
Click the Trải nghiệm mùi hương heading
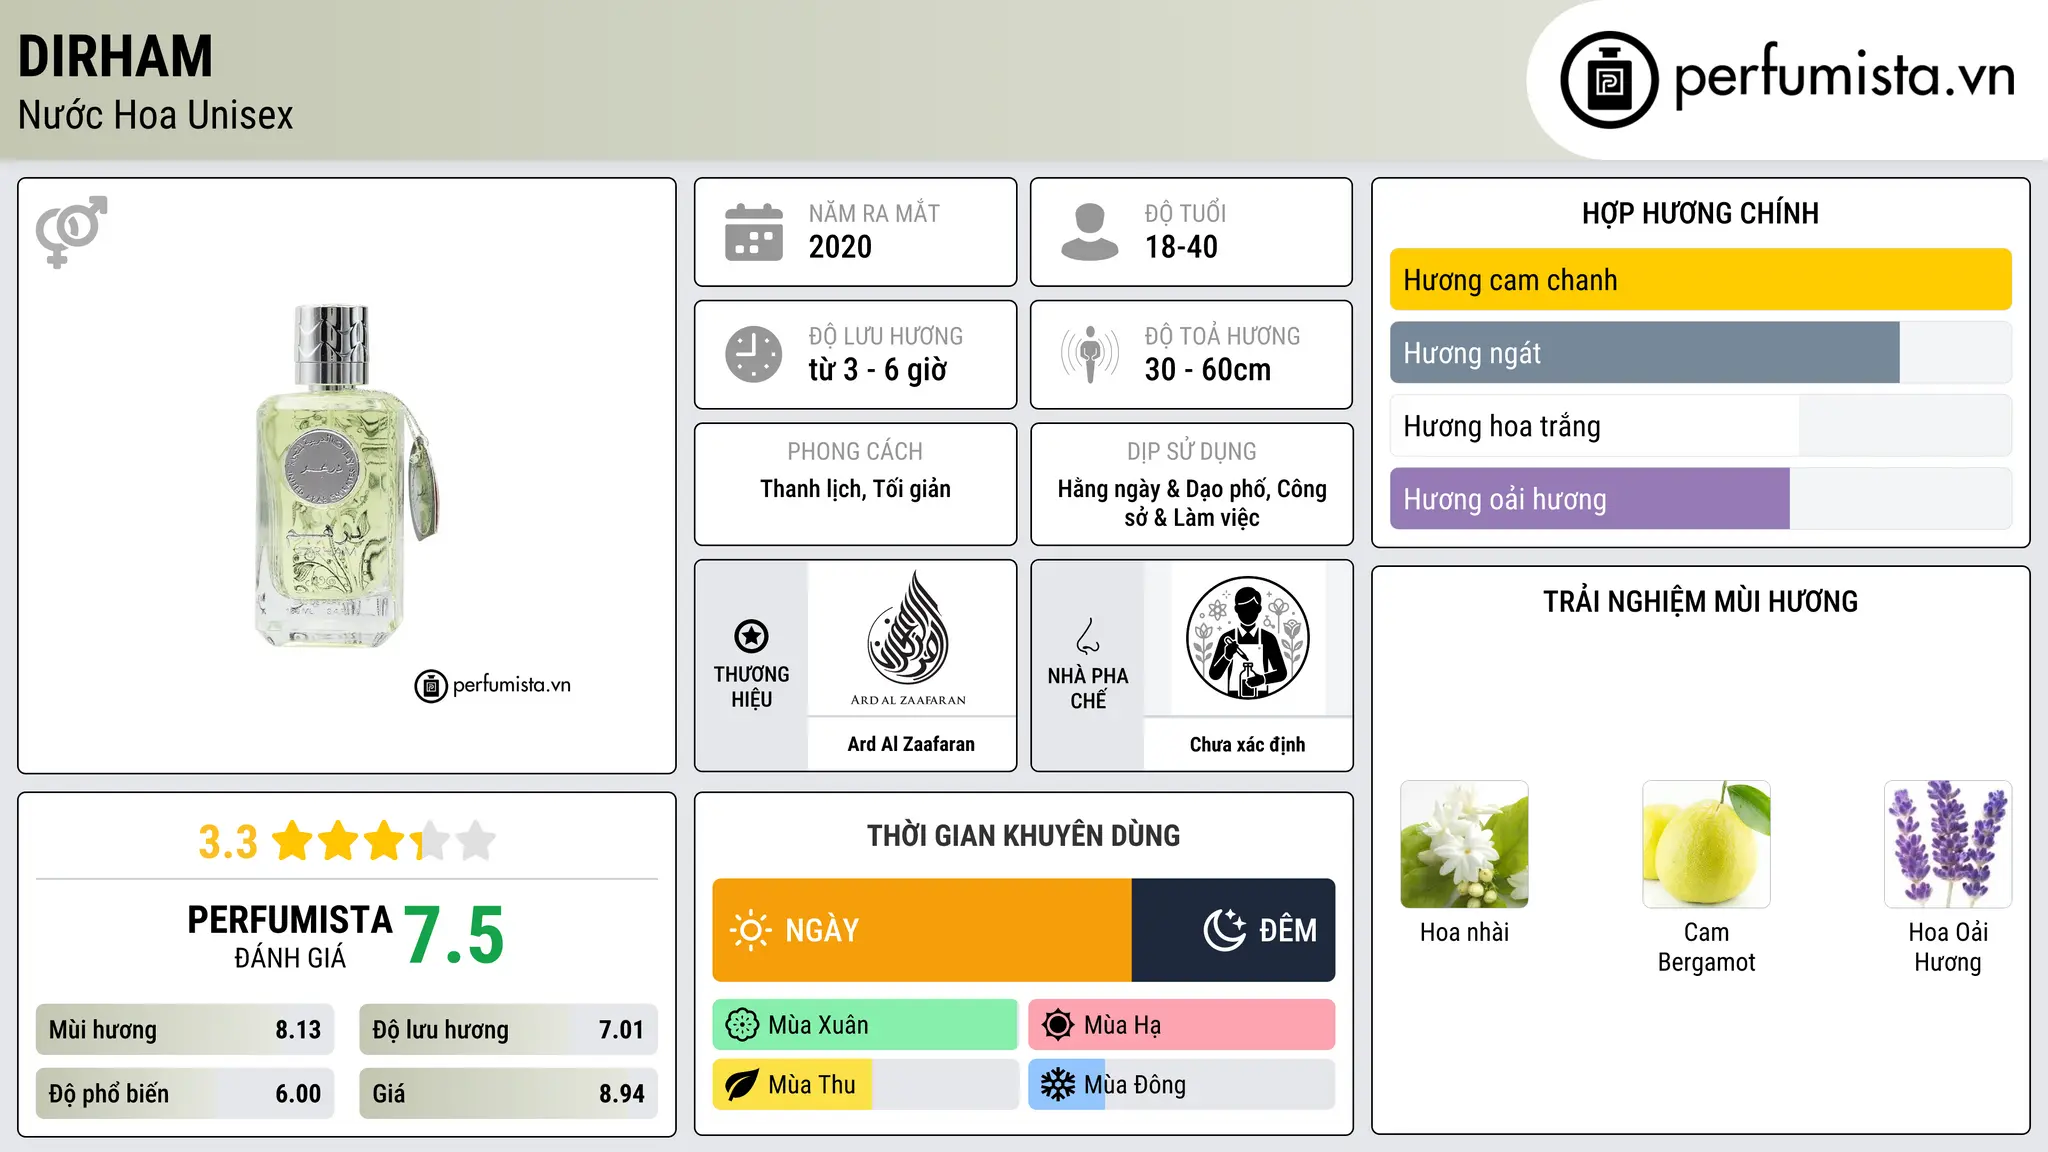point(1700,601)
